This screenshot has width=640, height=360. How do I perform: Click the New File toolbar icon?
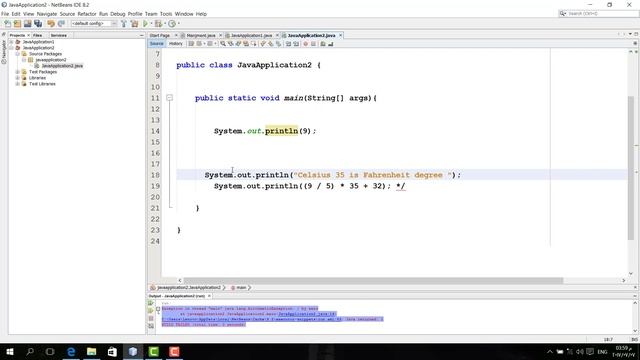pyautogui.click(x=8, y=24)
